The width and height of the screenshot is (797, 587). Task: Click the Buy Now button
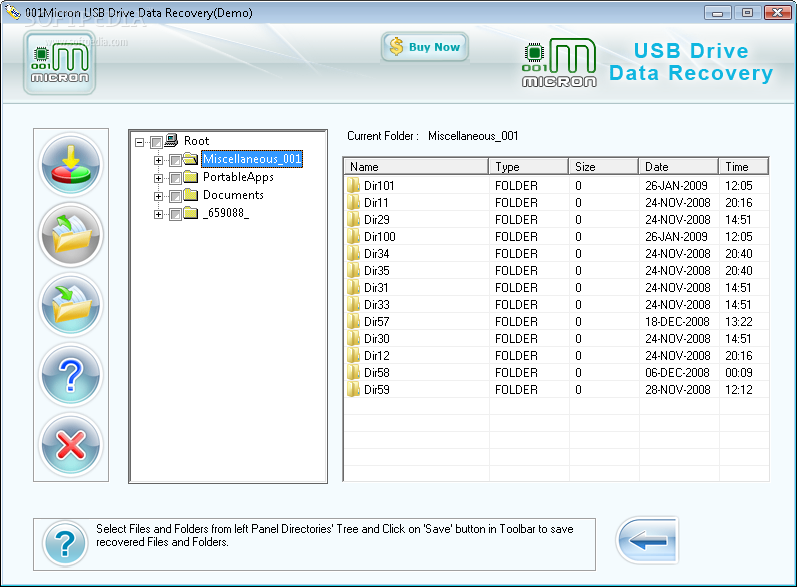click(425, 47)
